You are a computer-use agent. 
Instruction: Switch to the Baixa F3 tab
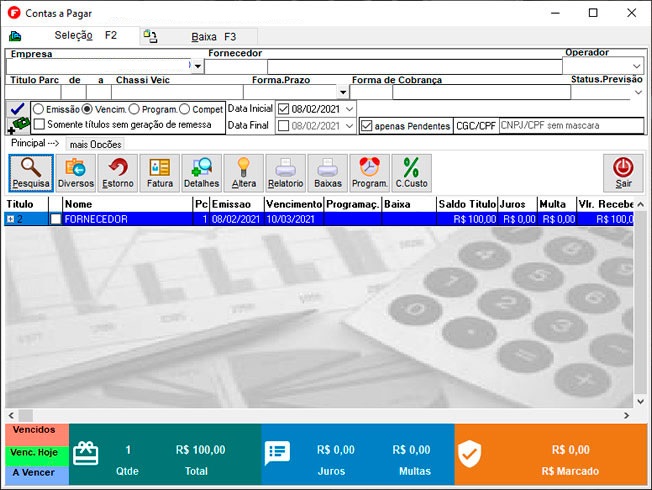200,36
